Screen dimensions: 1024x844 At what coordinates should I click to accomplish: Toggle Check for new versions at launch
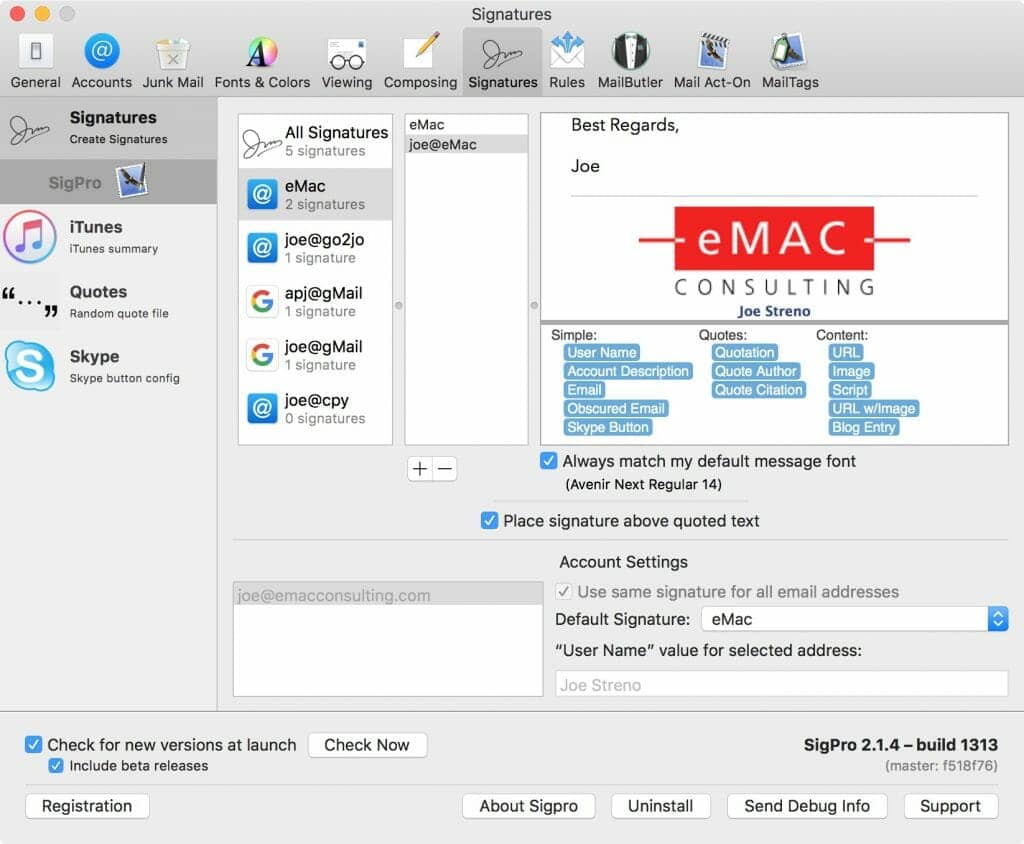point(33,744)
